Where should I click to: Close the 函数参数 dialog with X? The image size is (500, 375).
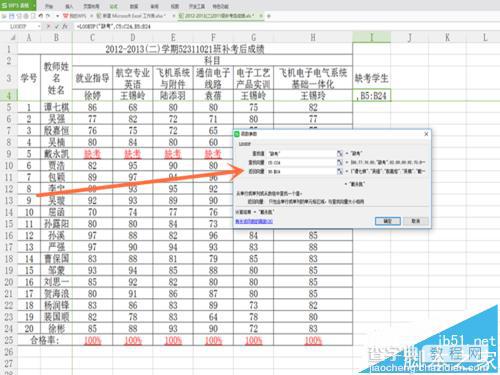426,134
